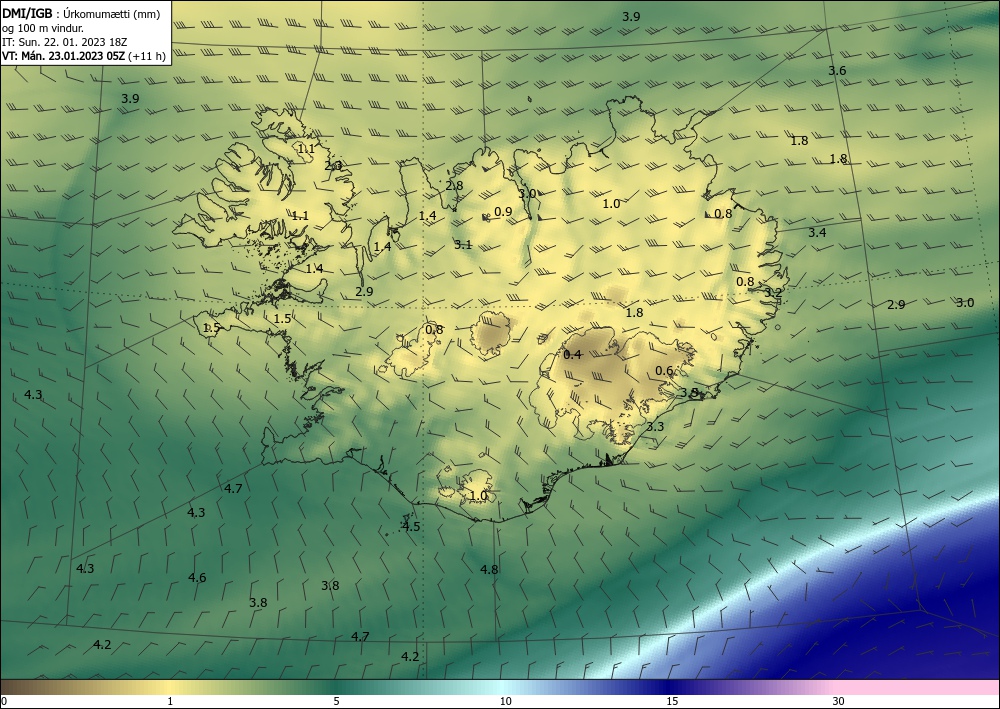Click the '15' tick label on the color scale
The width and height of the screenshot is (1000, 709).
coord(672,702)
